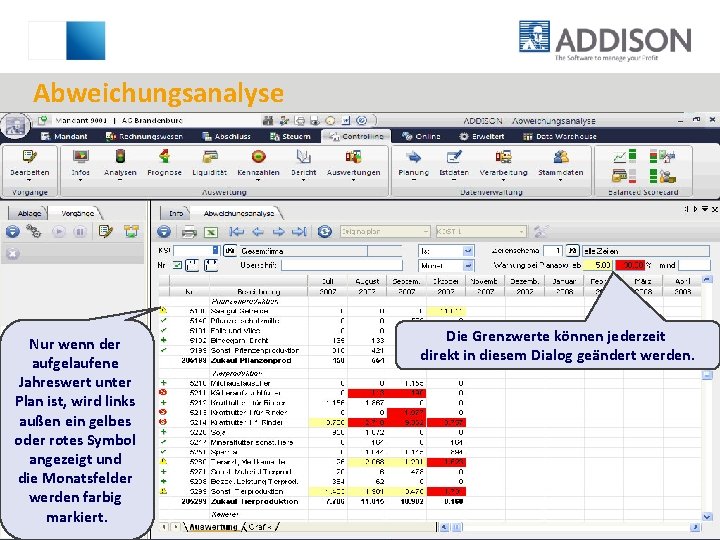
Task: Open the Mandant ribbon tab
Action: click(64, 136)
